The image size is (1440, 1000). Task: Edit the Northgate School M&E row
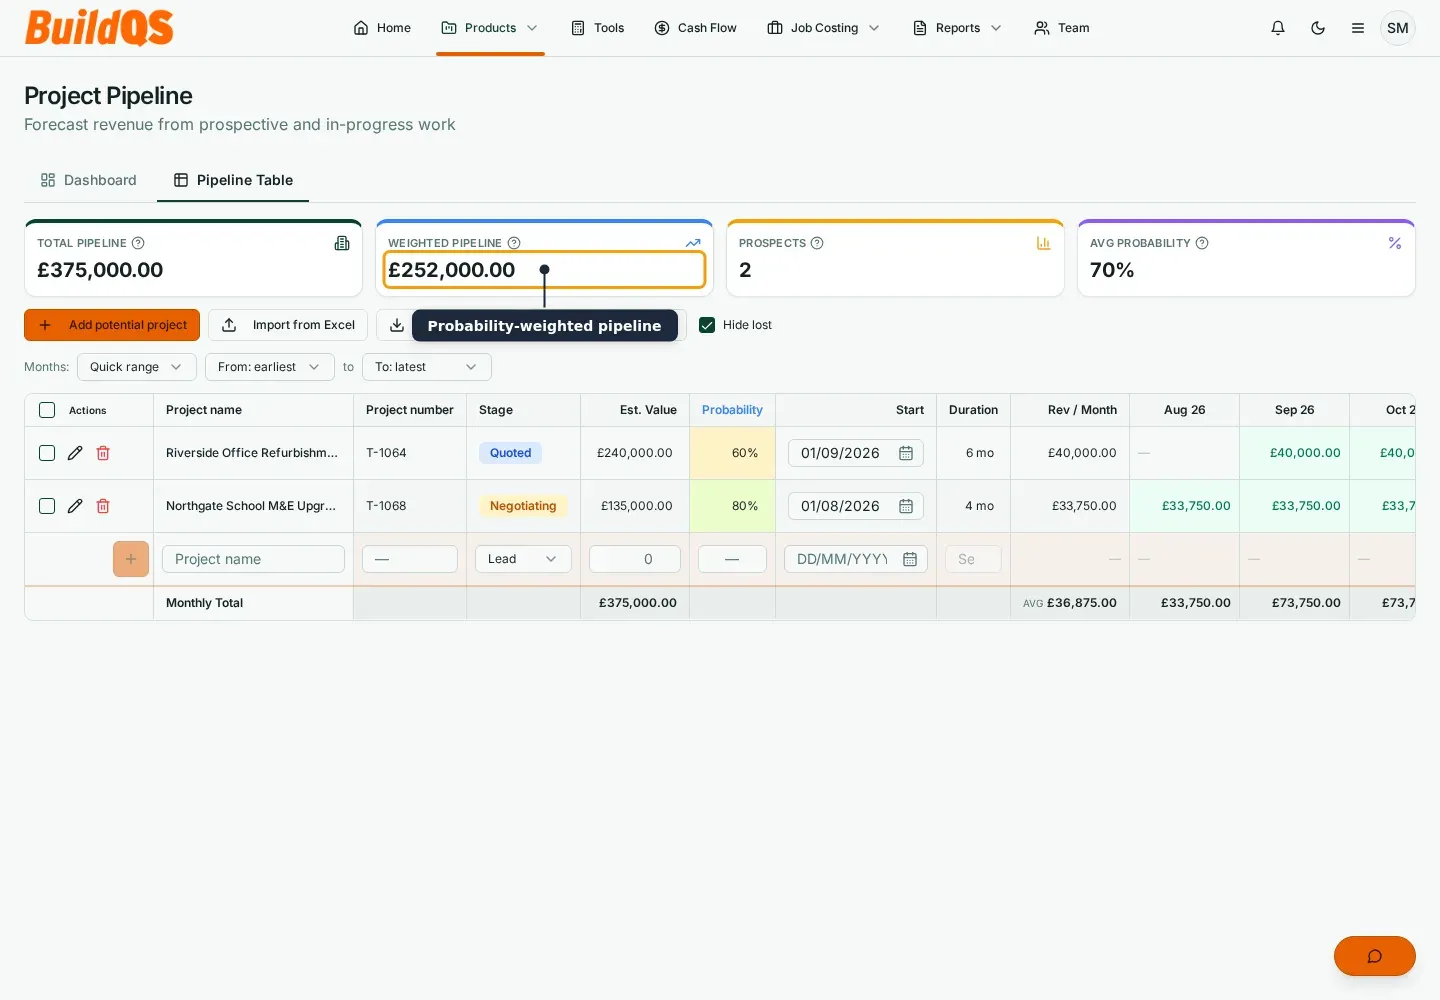[75, 506]
